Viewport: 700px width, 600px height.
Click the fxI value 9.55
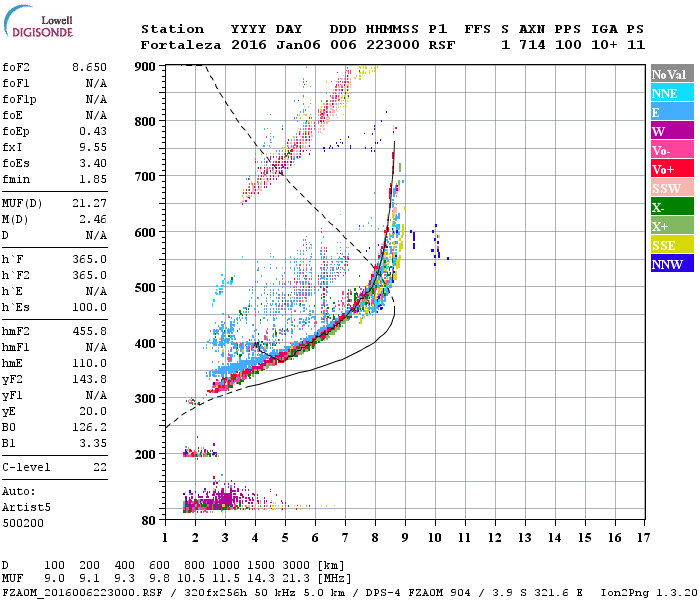pyautogui.click(x=93, y=147)
